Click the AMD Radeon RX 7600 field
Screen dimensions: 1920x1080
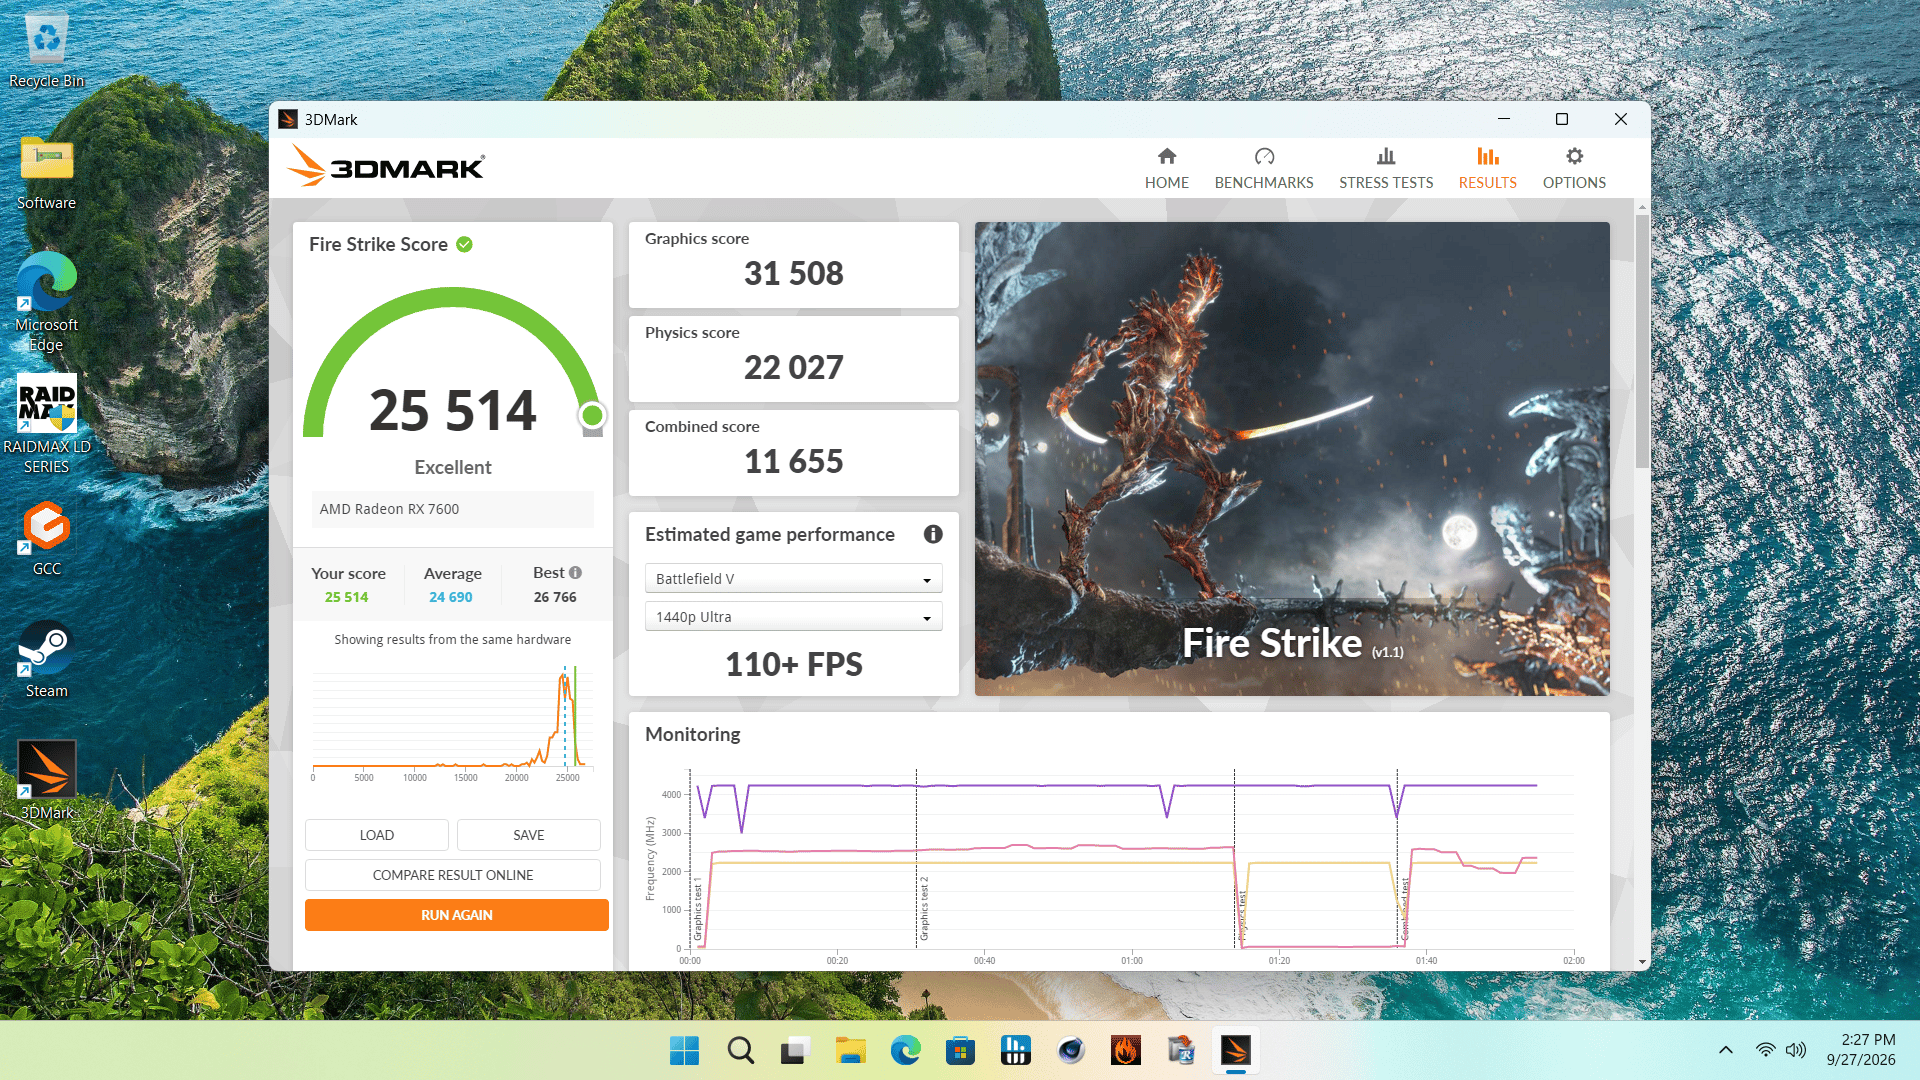coord(452,509)
